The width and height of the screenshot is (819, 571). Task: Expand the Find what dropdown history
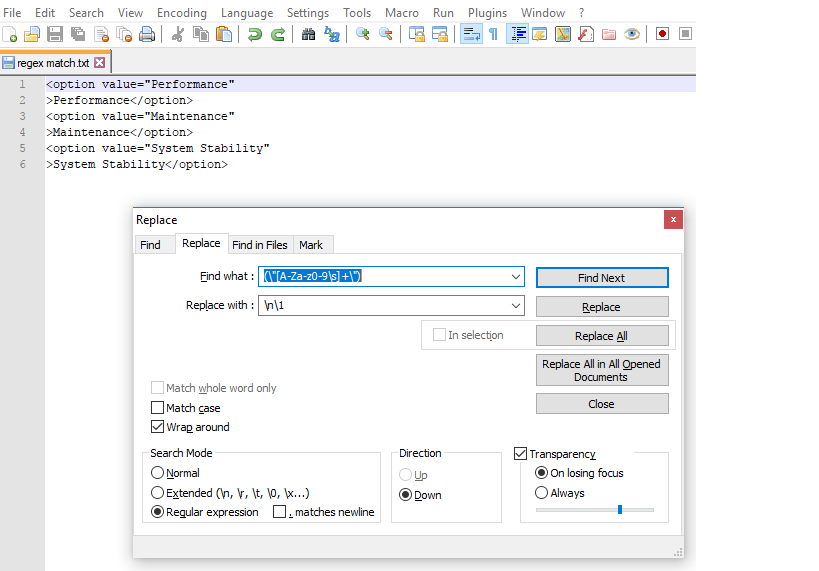click(516, 276)
